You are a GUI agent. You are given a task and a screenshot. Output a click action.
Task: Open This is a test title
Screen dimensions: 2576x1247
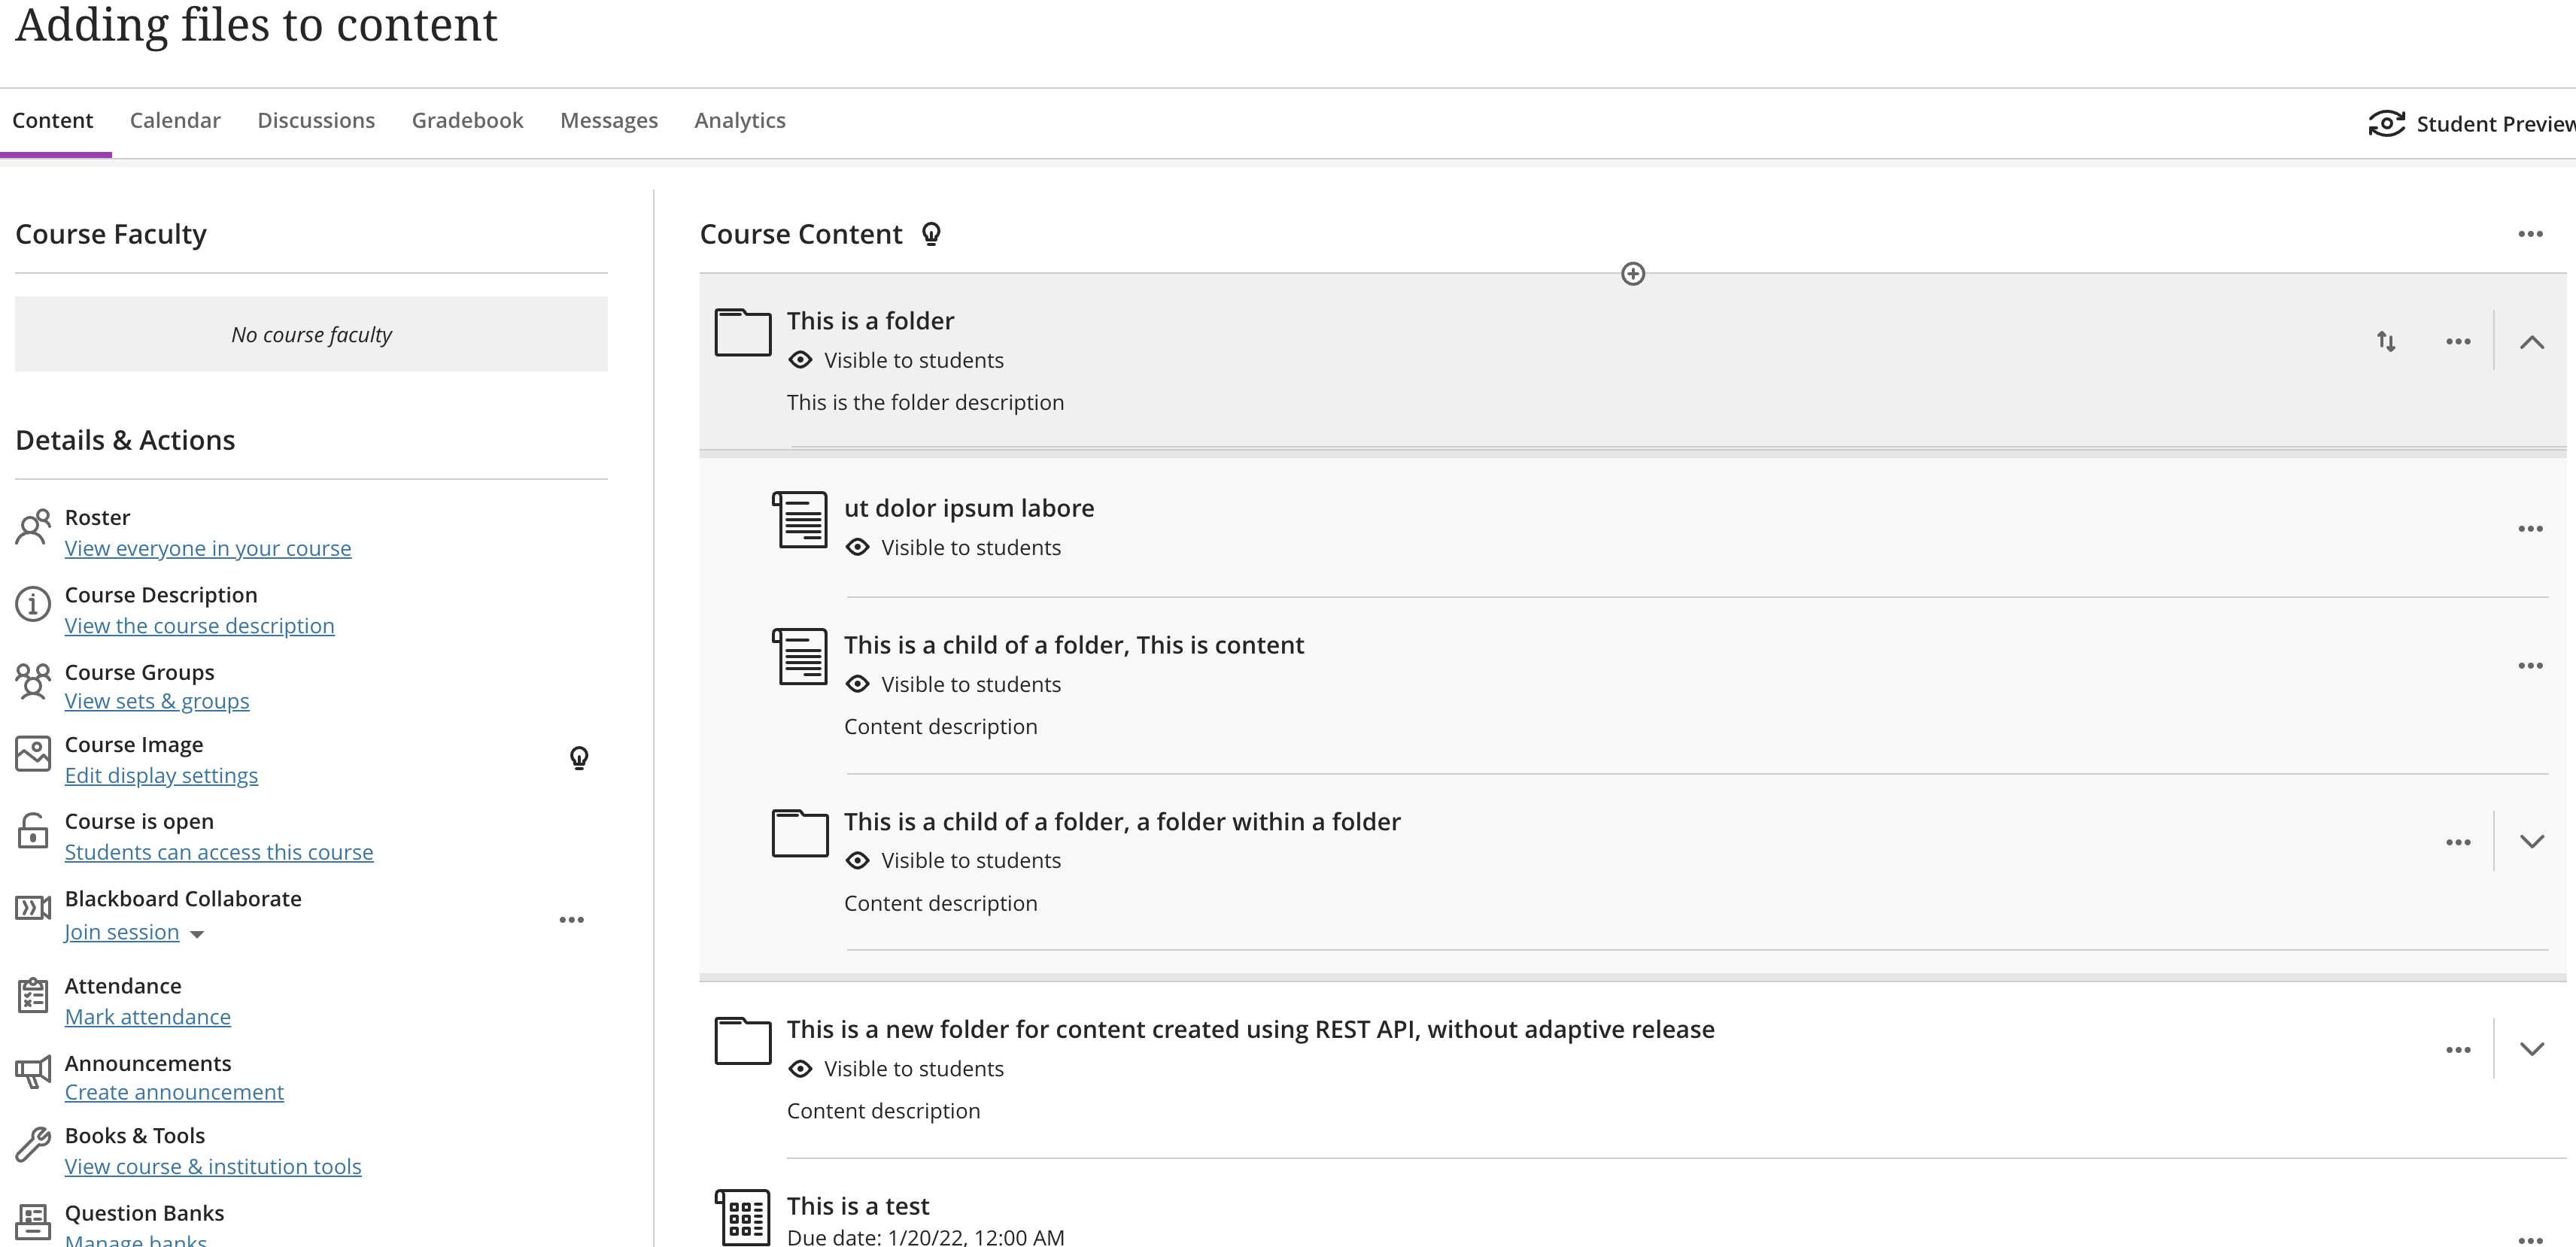pyautogui.click(x=858, y=1206)
